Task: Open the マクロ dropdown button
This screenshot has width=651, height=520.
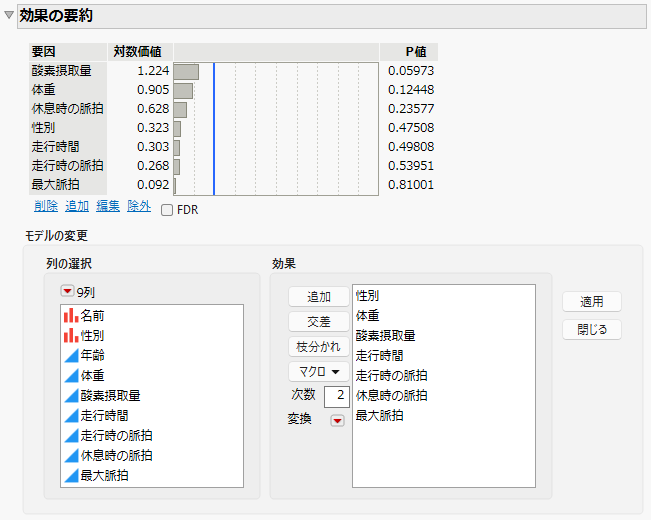Action: pos(319,372)
